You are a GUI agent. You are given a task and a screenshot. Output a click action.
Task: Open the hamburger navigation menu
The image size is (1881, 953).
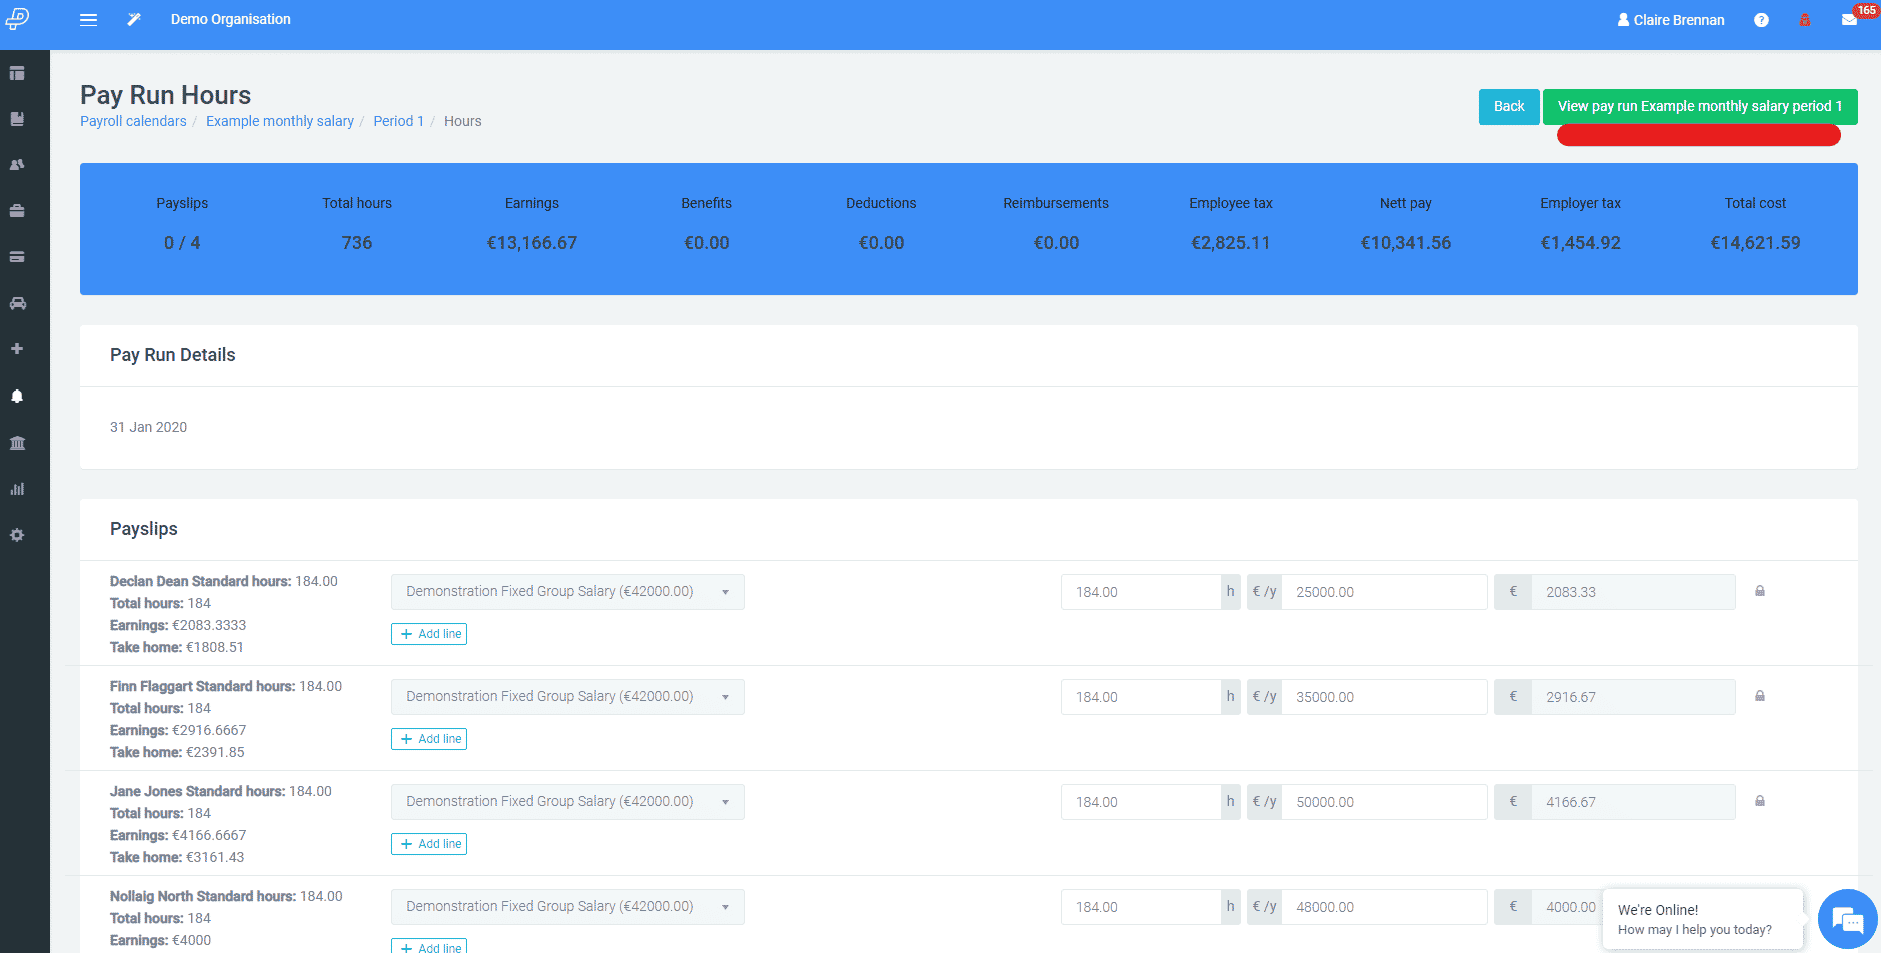[88, 19]
